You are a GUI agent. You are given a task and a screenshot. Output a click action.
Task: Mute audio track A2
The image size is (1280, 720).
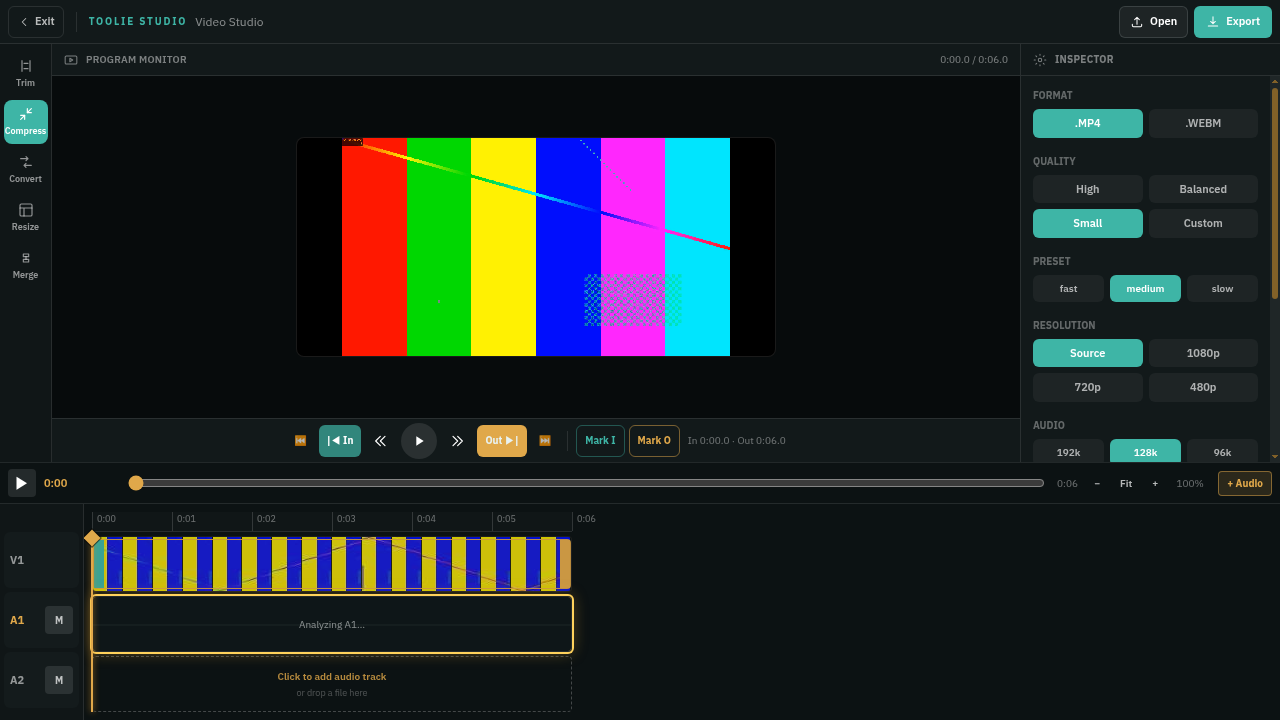click(59, 680)
